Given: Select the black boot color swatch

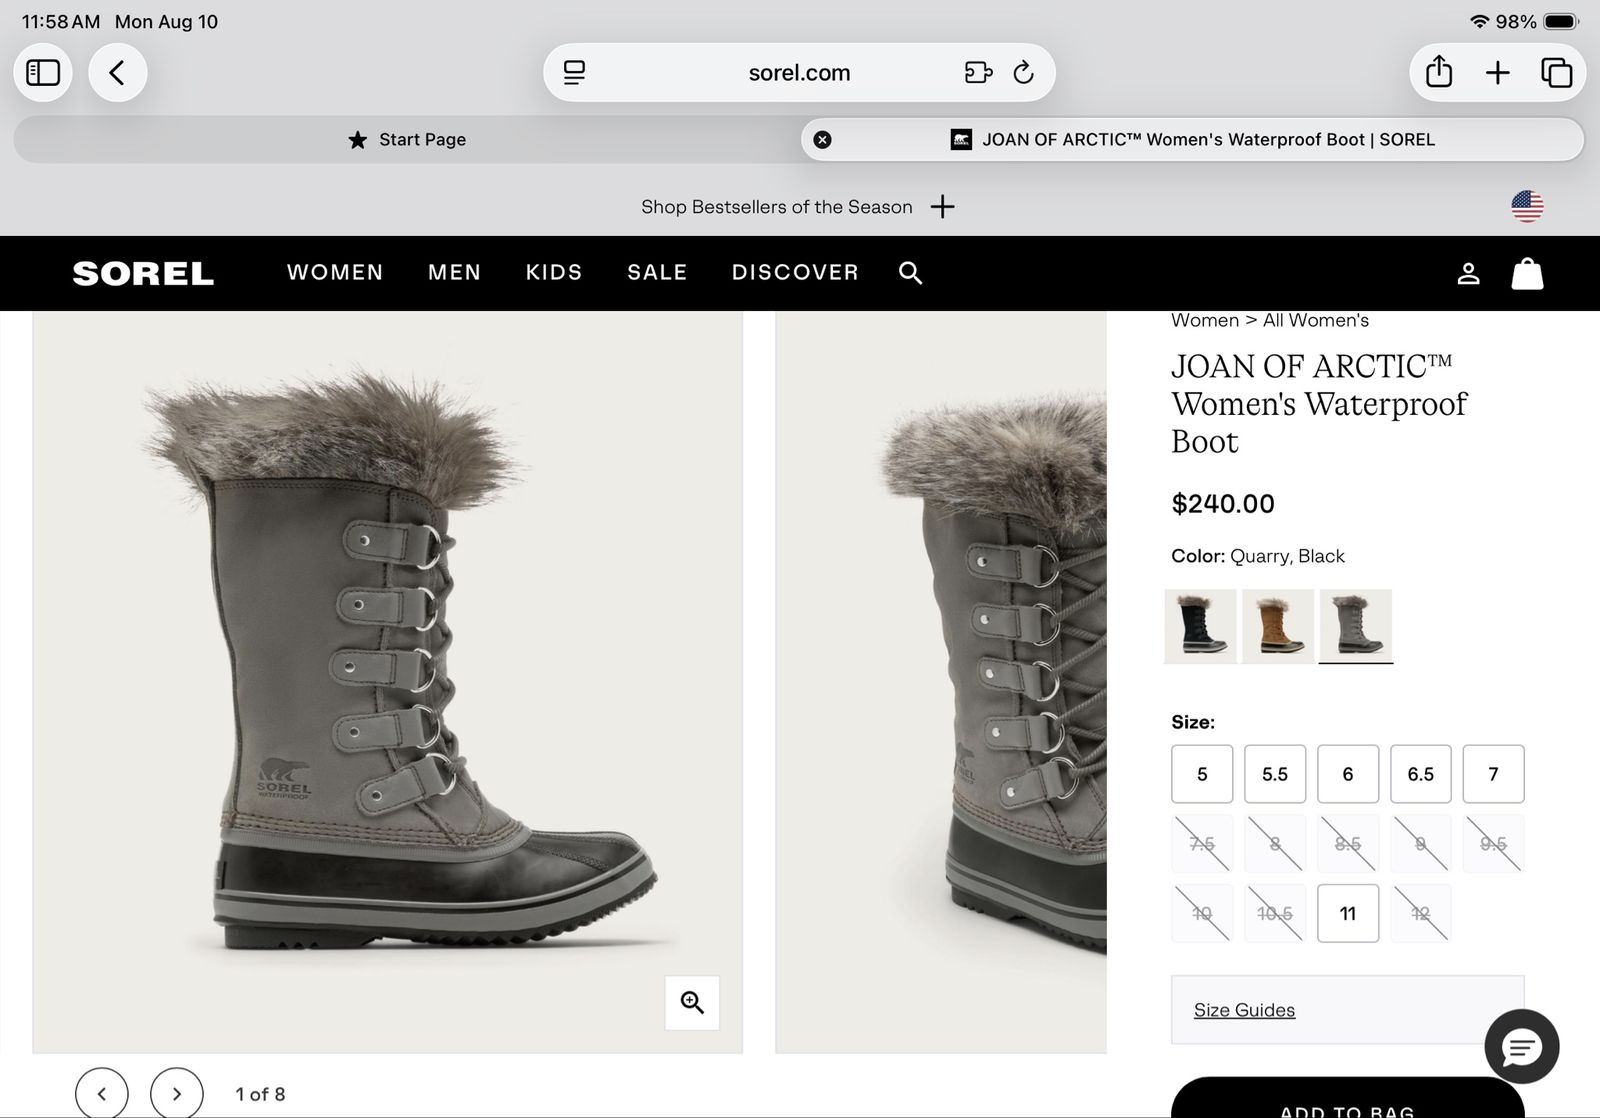Looking at the screenshot, I should (x=1201, y=626).
